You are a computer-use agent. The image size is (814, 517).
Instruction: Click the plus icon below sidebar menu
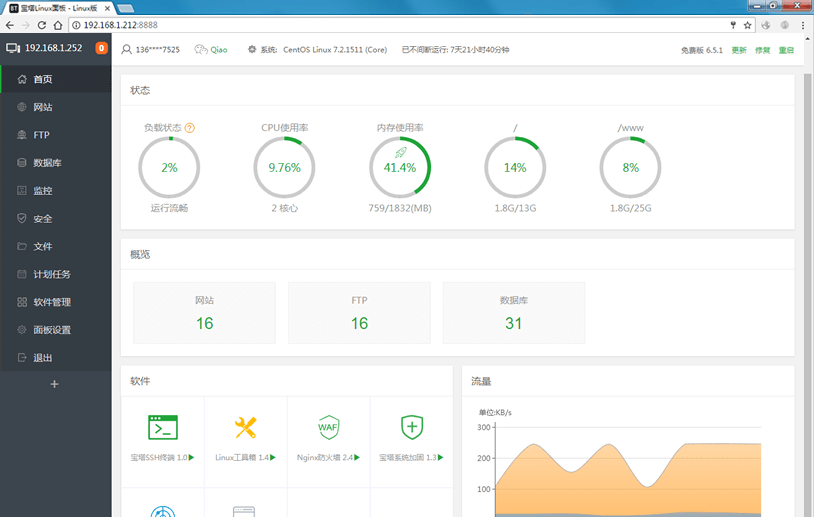tap(55, 384)
